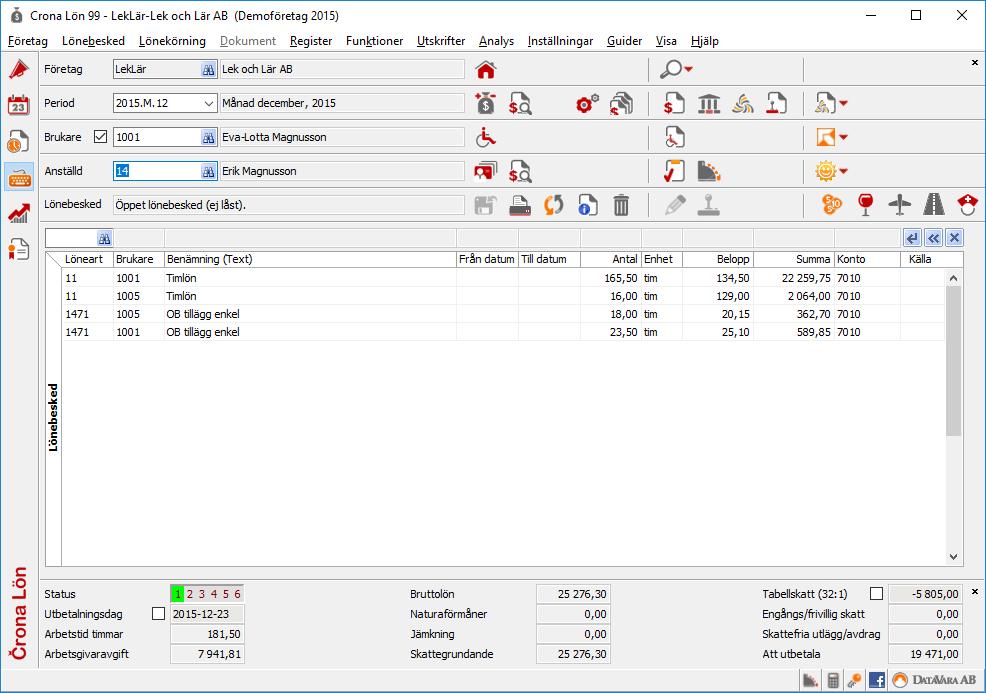This screenshot has width=986, height=693.
Task: Click the red gears settings icon
Action: click(587, 103)
